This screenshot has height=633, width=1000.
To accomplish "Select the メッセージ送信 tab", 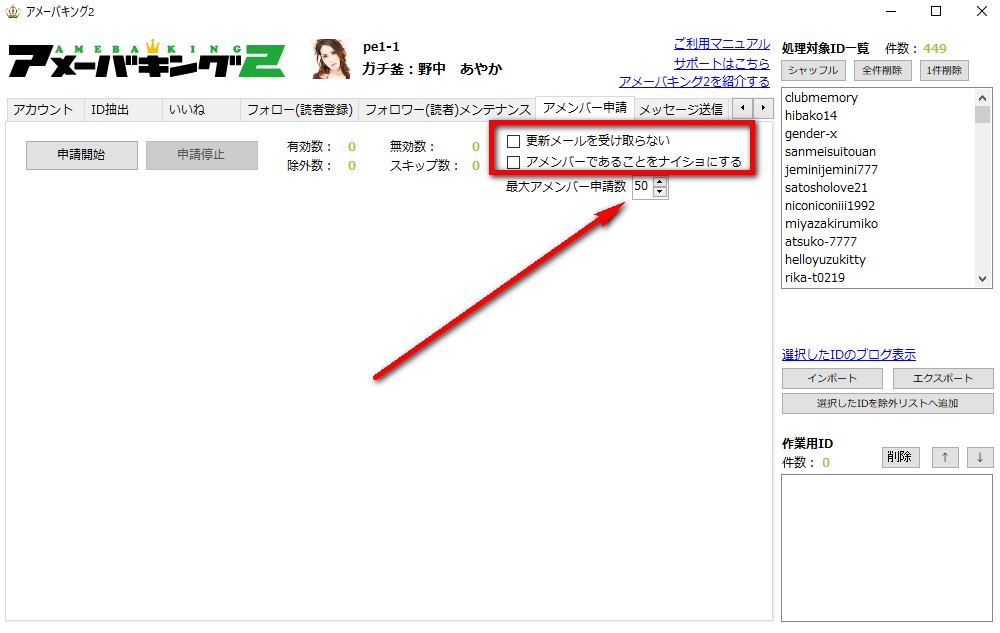I will pos(681,110).
